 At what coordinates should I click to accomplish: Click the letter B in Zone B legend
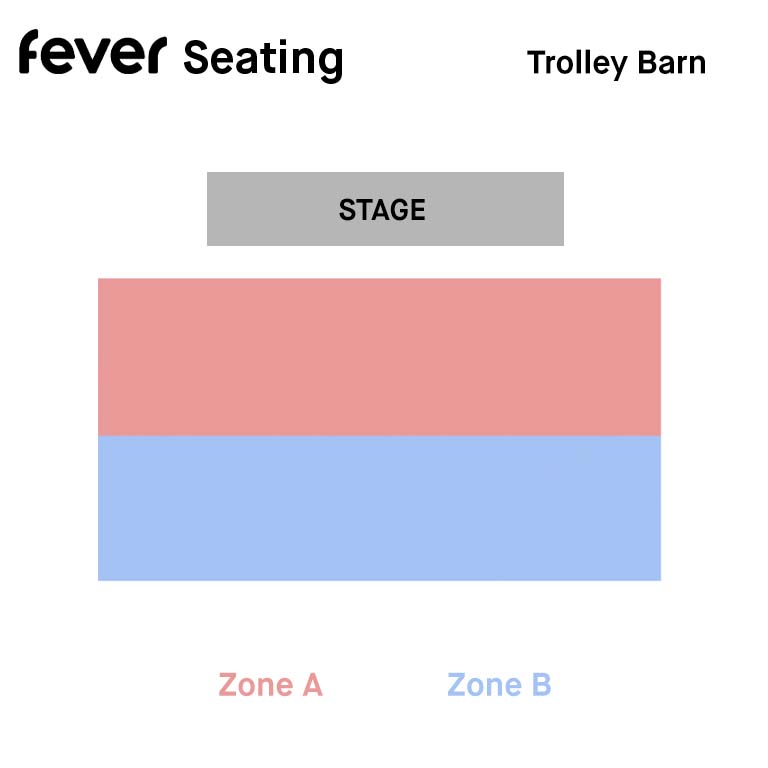tap(542, 684)
